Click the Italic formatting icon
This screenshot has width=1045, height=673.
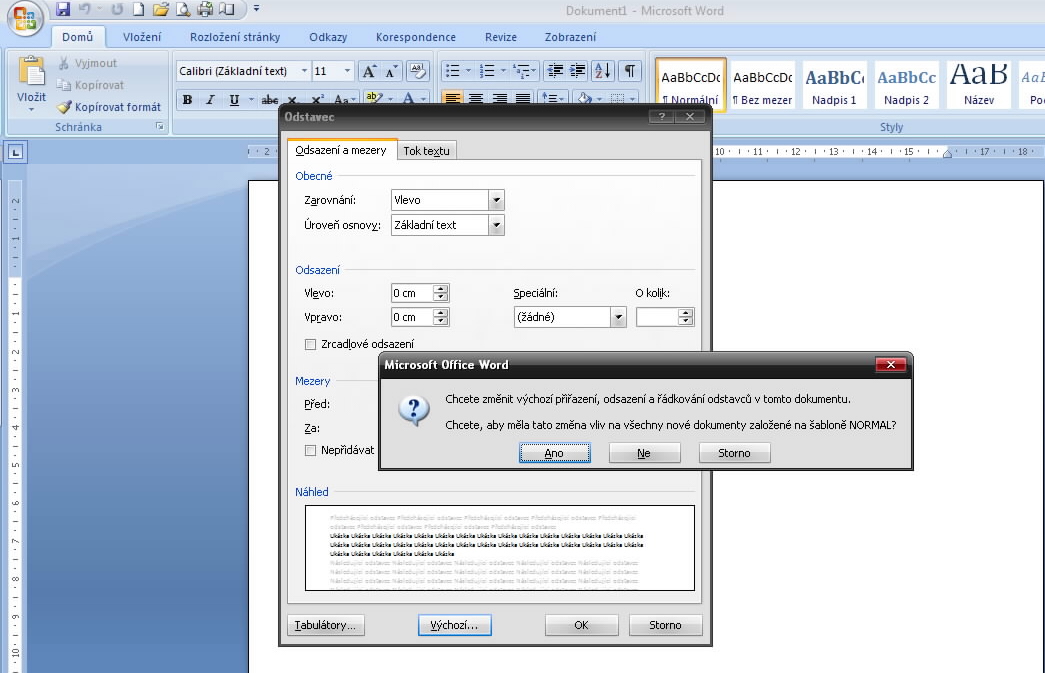(210, 100)
